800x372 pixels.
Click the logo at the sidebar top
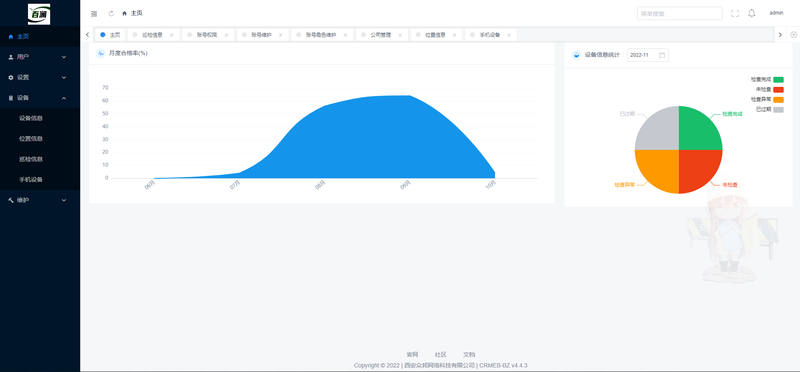pos(39,14)
